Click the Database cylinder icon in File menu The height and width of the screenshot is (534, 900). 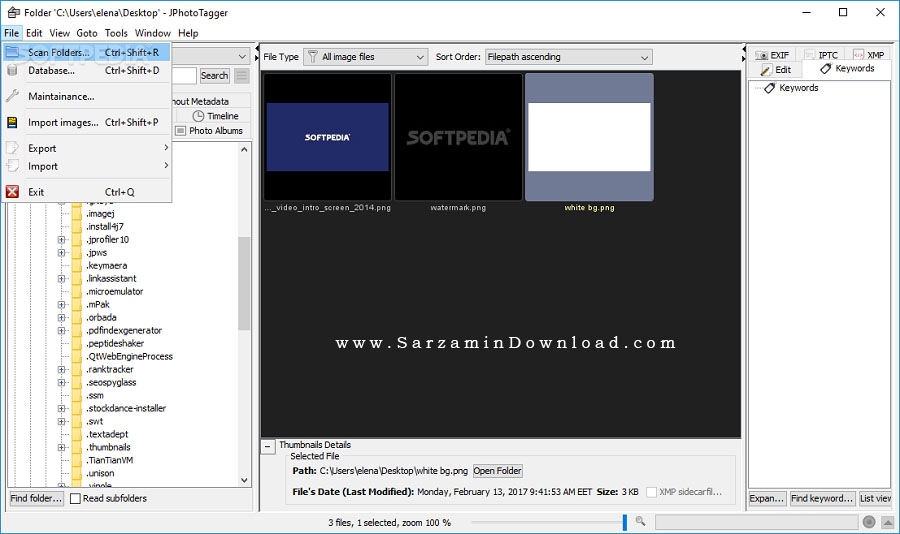(x=12, y=71)
